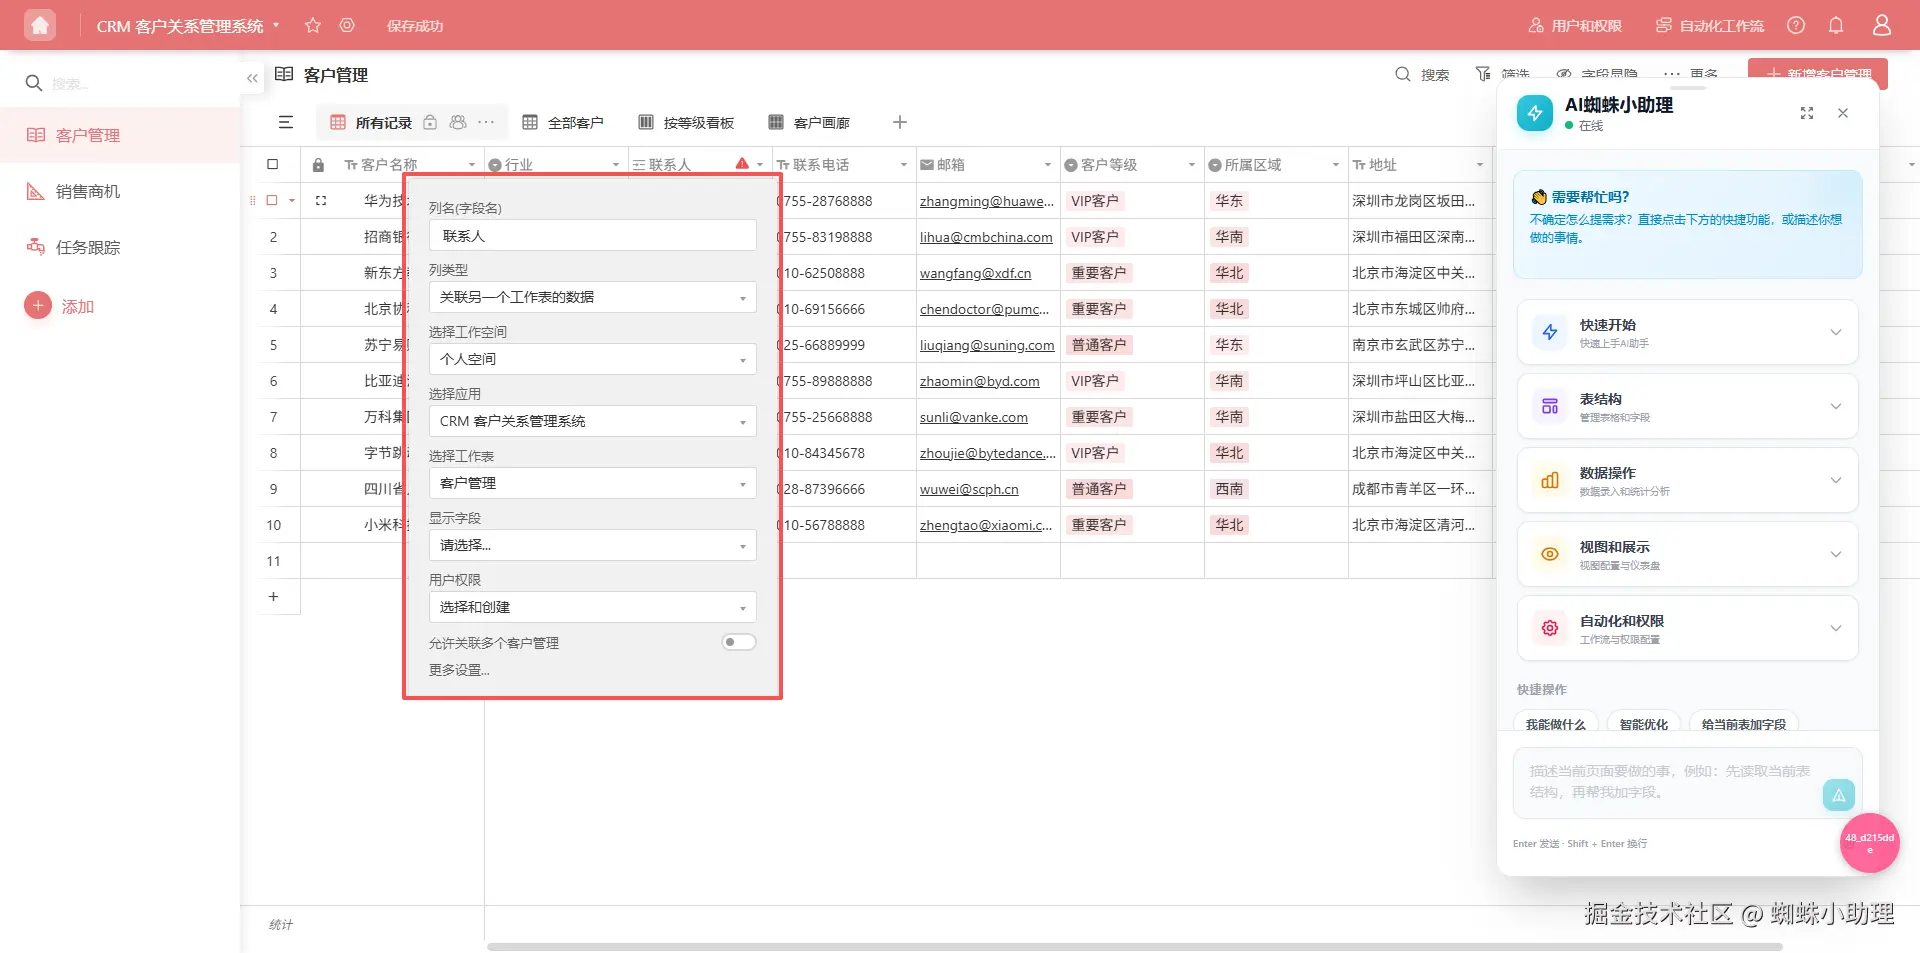
Task: Click the 西南 region tag in row 9
Action: (x=1229, y=489)
